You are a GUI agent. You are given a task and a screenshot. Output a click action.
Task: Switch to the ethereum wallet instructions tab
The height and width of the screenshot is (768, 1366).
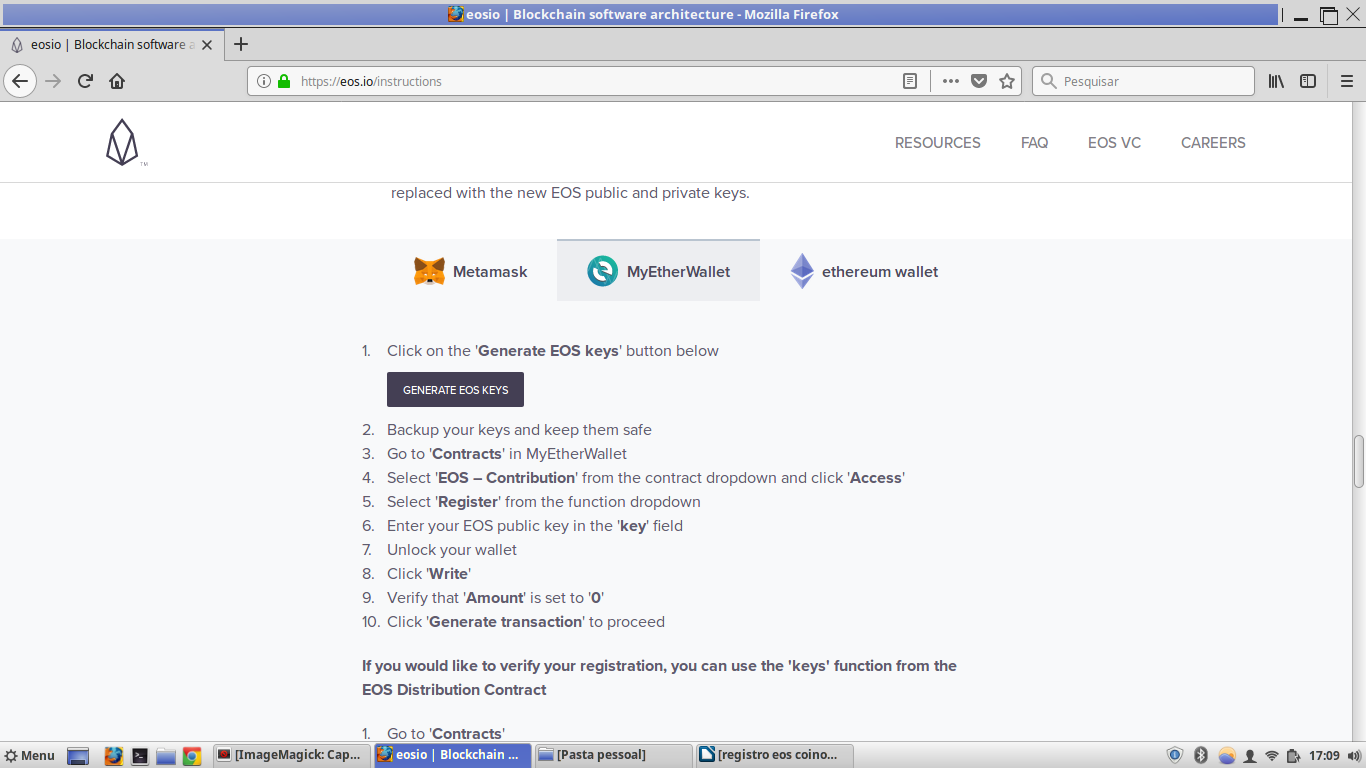point(864,271)
